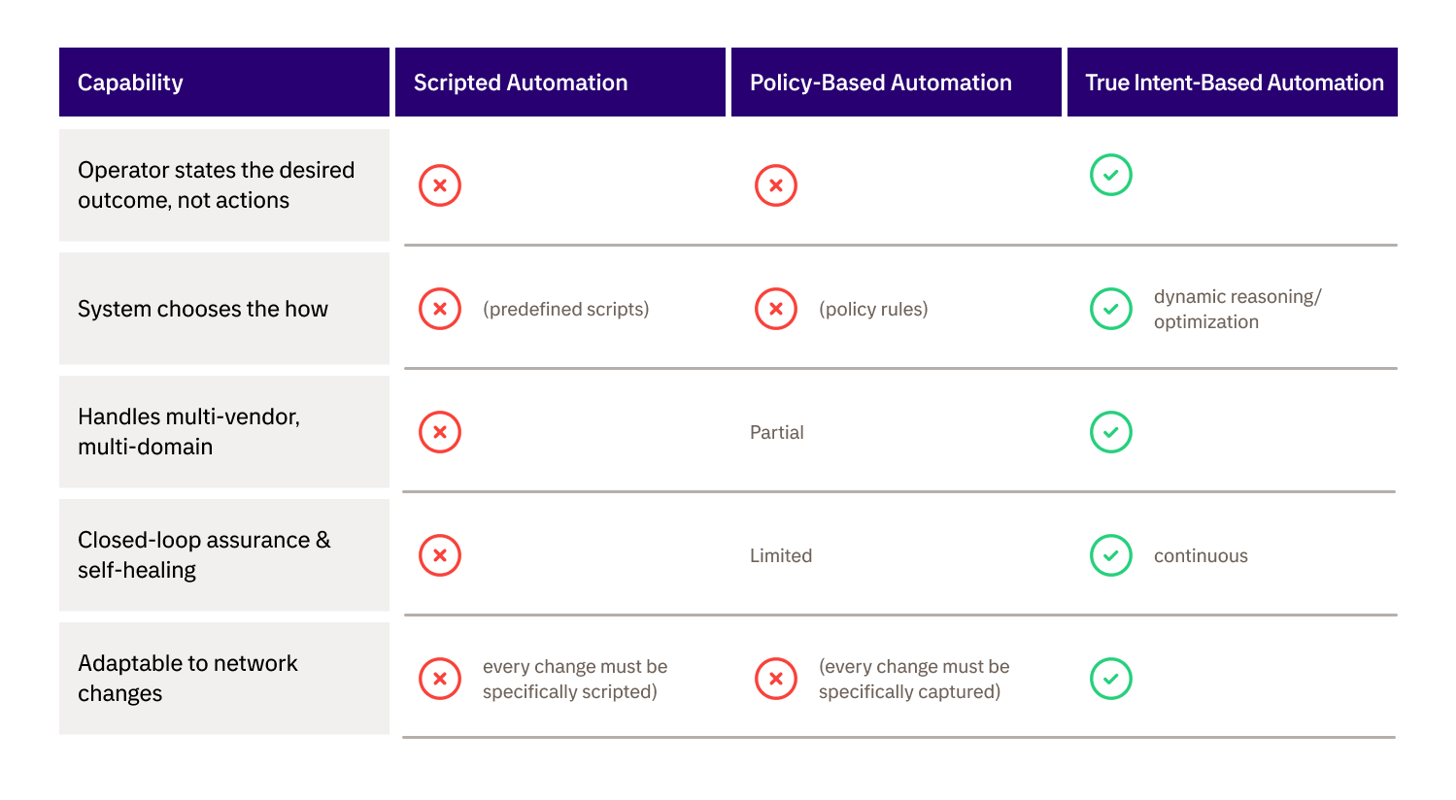Click red X for Policy-Based outcome-not-actions row
This screenshot has width=1456, height=800.
click(776, 185)
